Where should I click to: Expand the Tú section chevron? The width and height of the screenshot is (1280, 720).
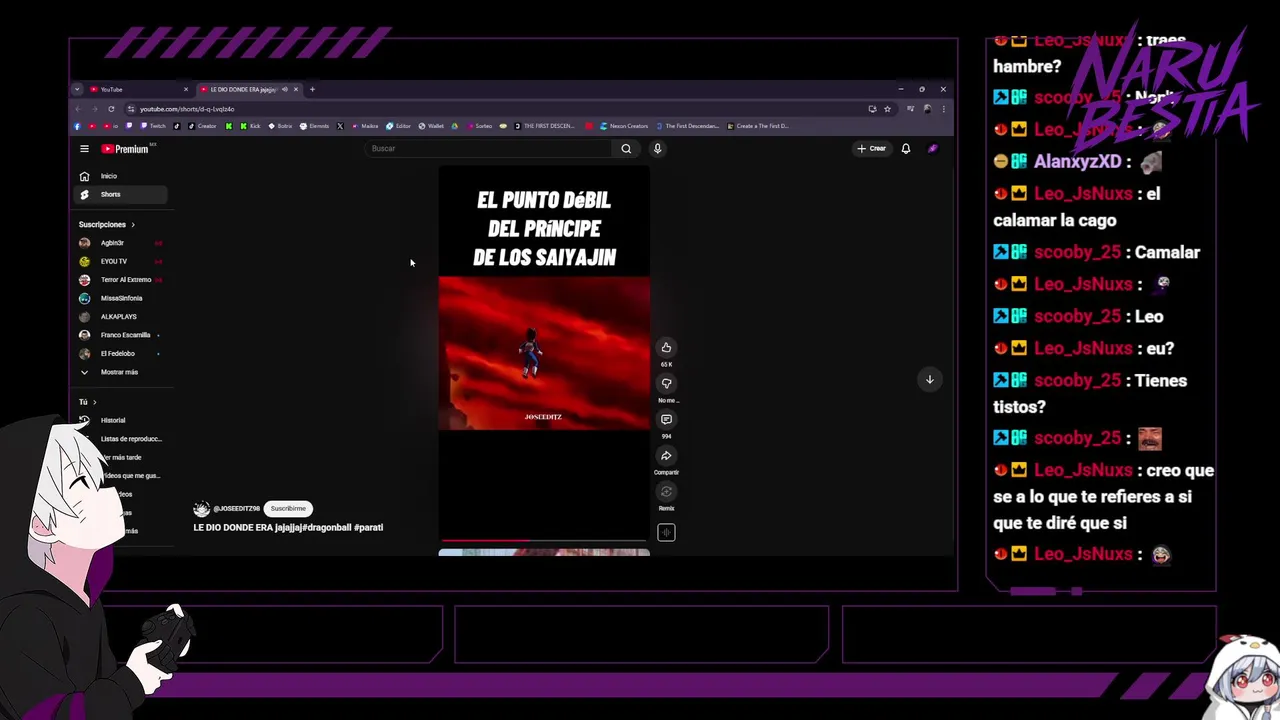[94, 402]
